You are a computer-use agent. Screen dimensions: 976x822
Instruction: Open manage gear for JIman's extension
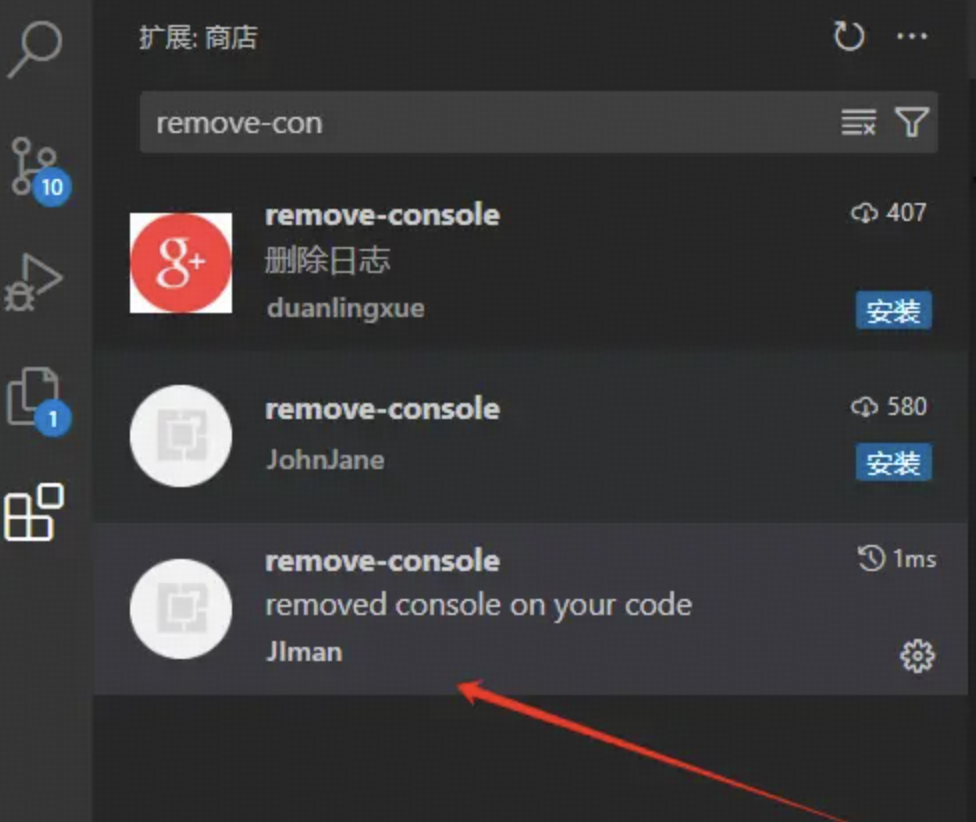(x=917, y=656)
